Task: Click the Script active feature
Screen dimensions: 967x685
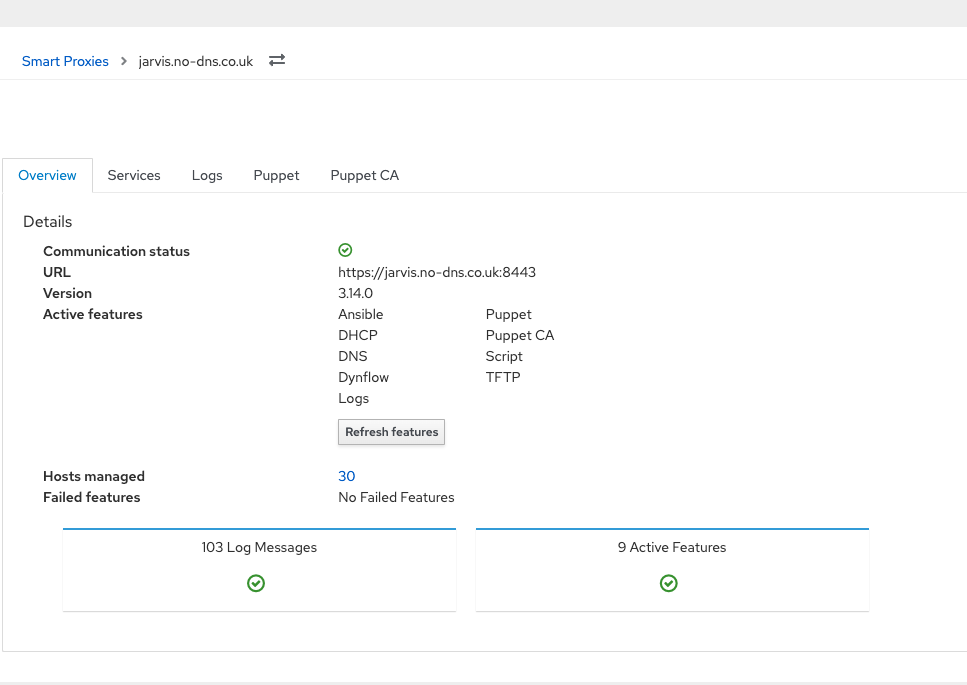Action: [504, 356]
